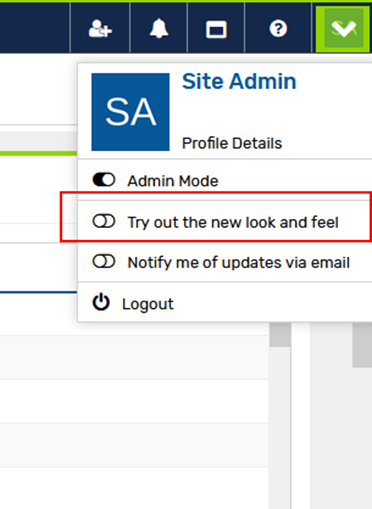Collapse the user menu using green chevron

343,29
